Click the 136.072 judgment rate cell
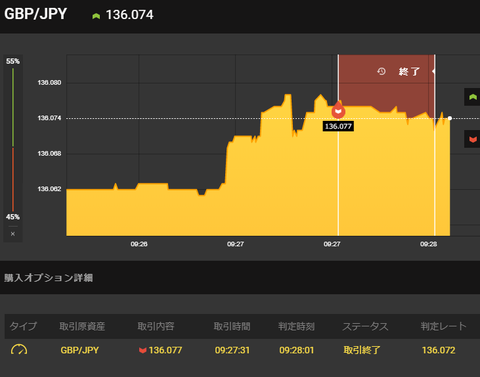This screenshot has width=480, height=377. 439,350
